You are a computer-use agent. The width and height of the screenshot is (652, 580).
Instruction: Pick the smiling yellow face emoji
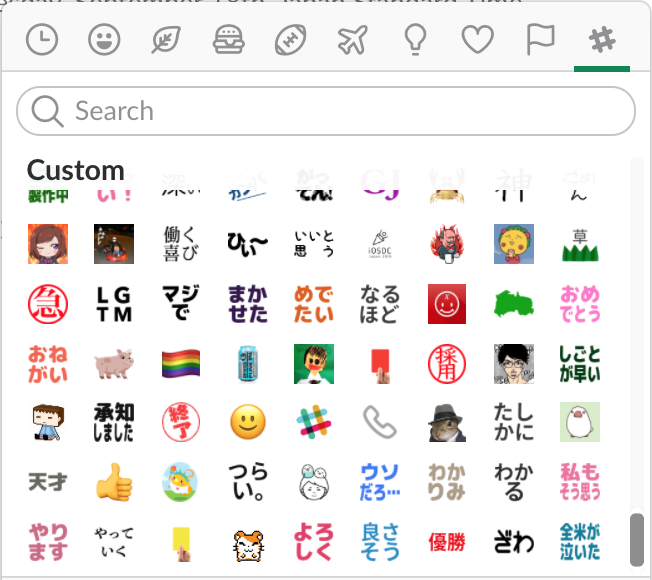(247, 422)
